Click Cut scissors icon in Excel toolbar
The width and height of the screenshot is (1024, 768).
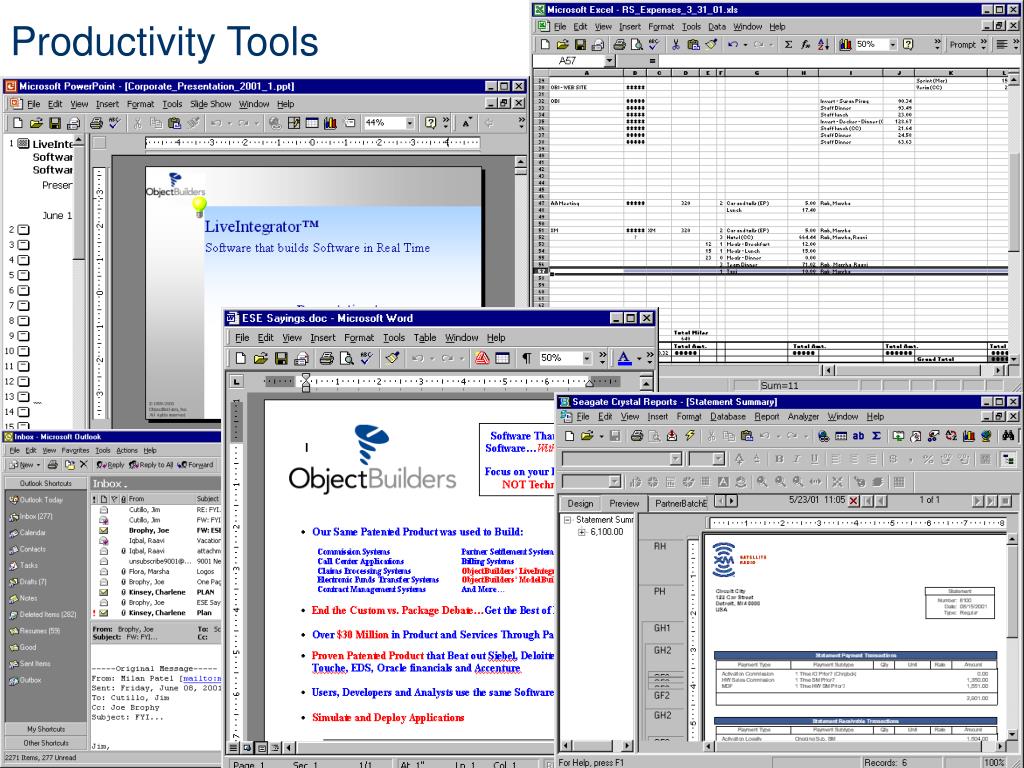coord(676,44)
